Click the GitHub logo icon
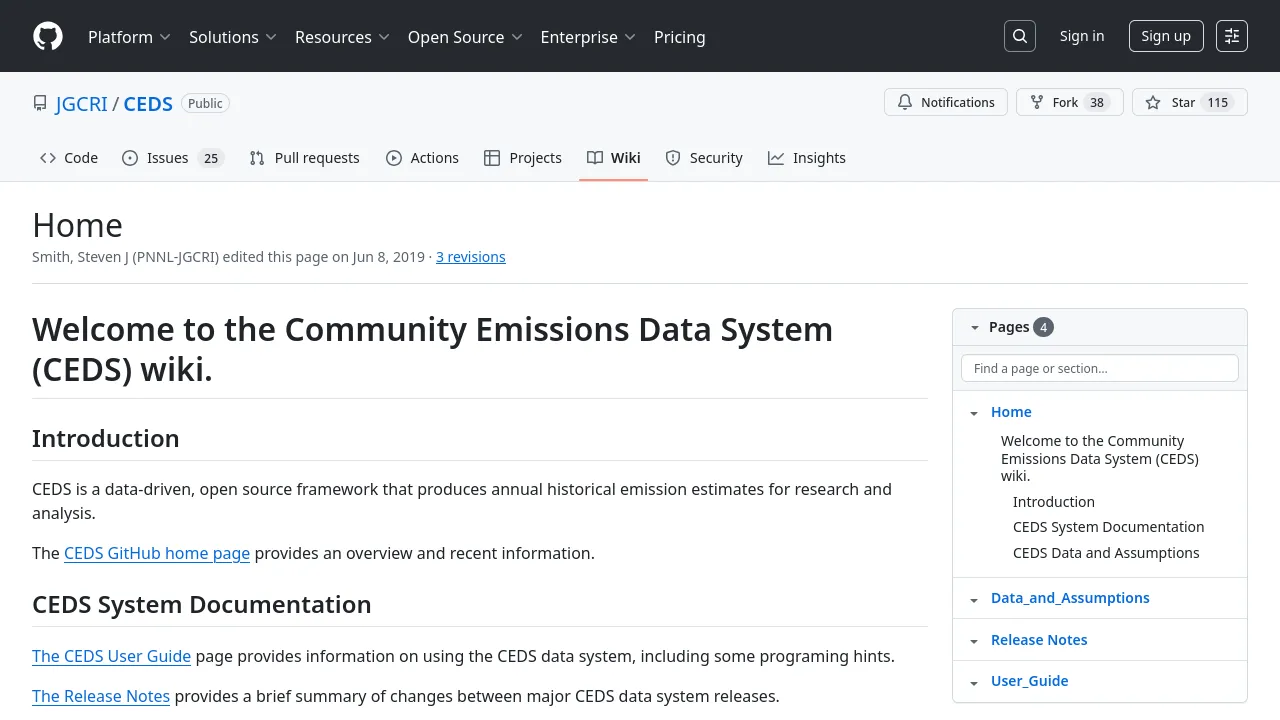The width and height of the screenshot is (1280, 720). [x=47, y=36]
